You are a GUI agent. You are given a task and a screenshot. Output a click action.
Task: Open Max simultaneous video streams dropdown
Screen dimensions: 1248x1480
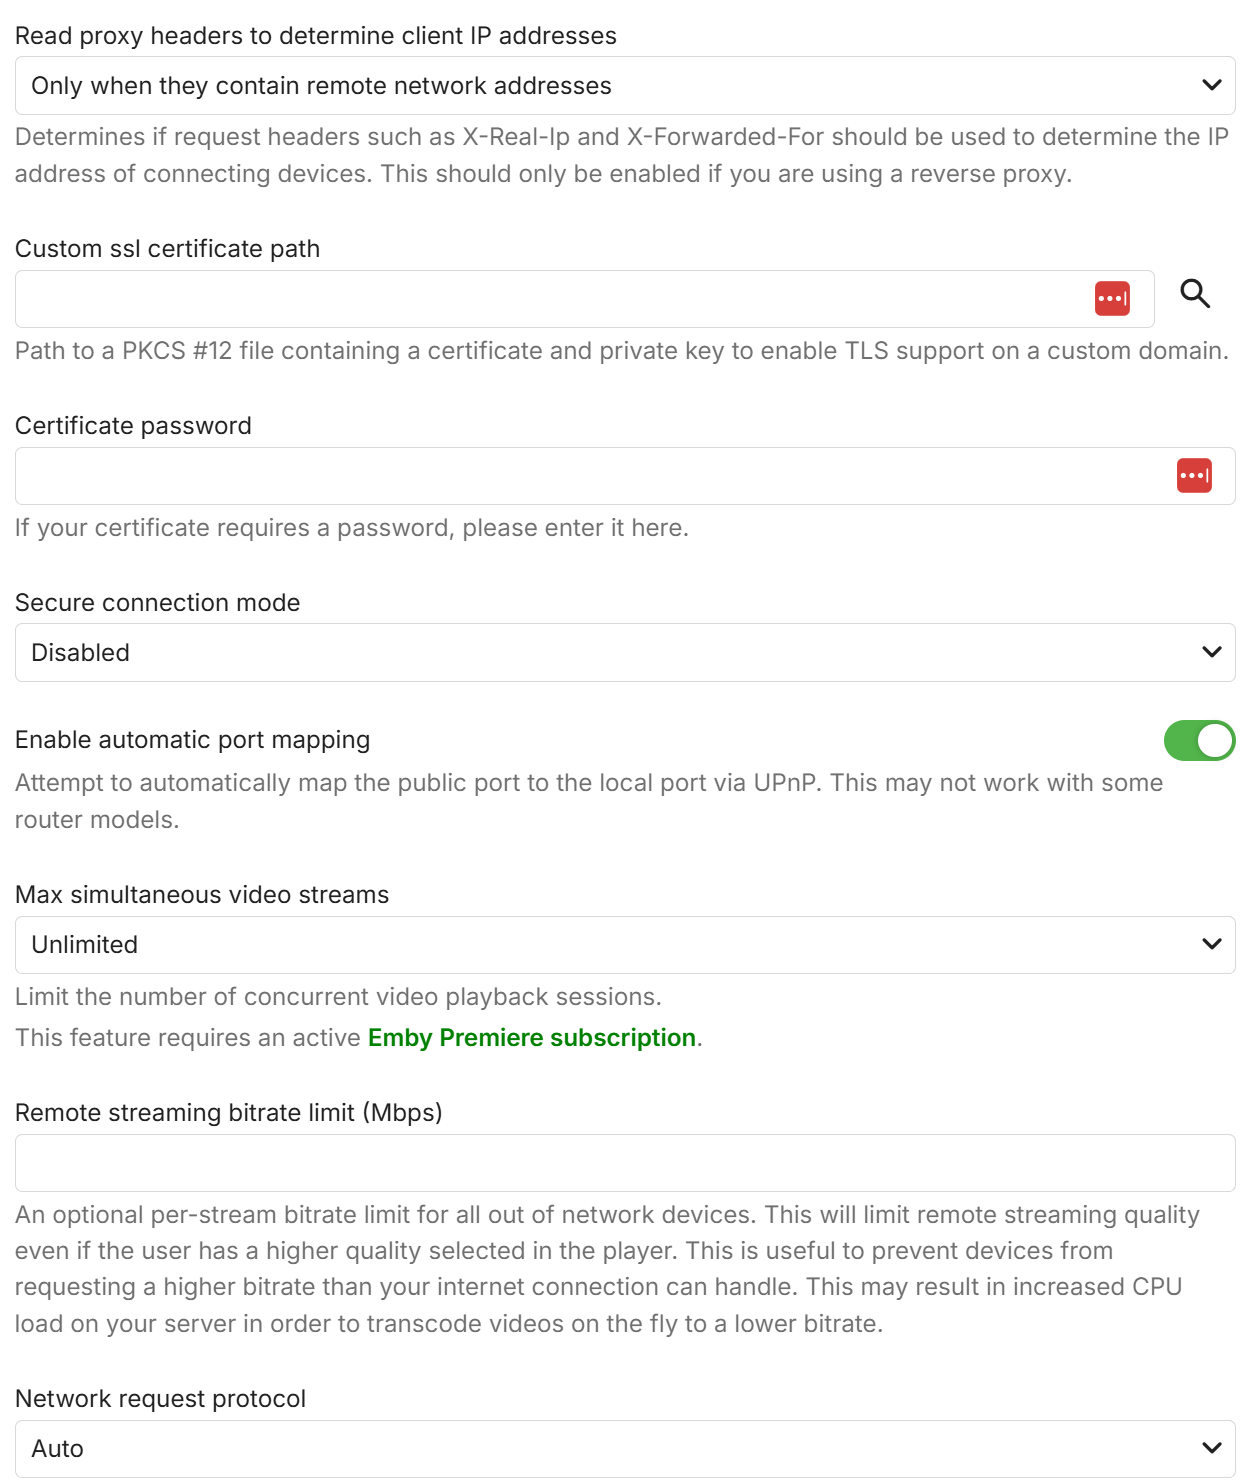click(624, 945)
